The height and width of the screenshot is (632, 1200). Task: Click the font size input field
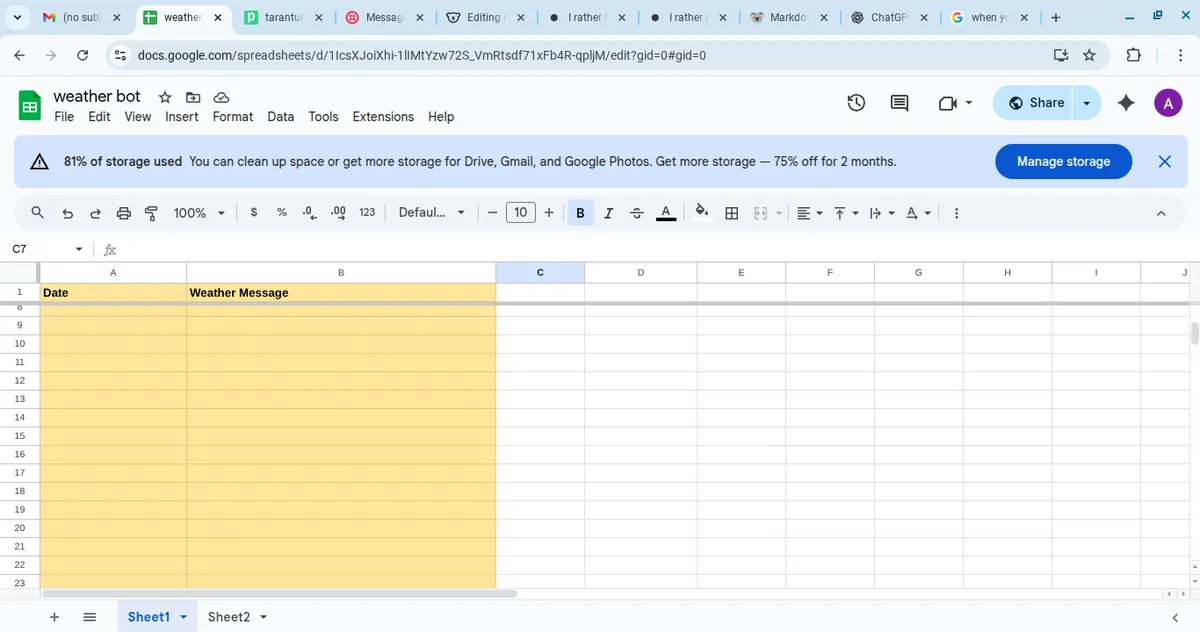point(520,213)
